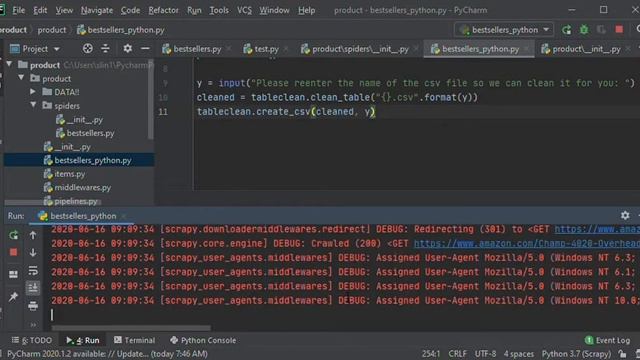The height and width of the screenshot is (360, 640).
Task: Close the bestsellers.py tab
Action: pyautogui.click(x=229, y=49)
